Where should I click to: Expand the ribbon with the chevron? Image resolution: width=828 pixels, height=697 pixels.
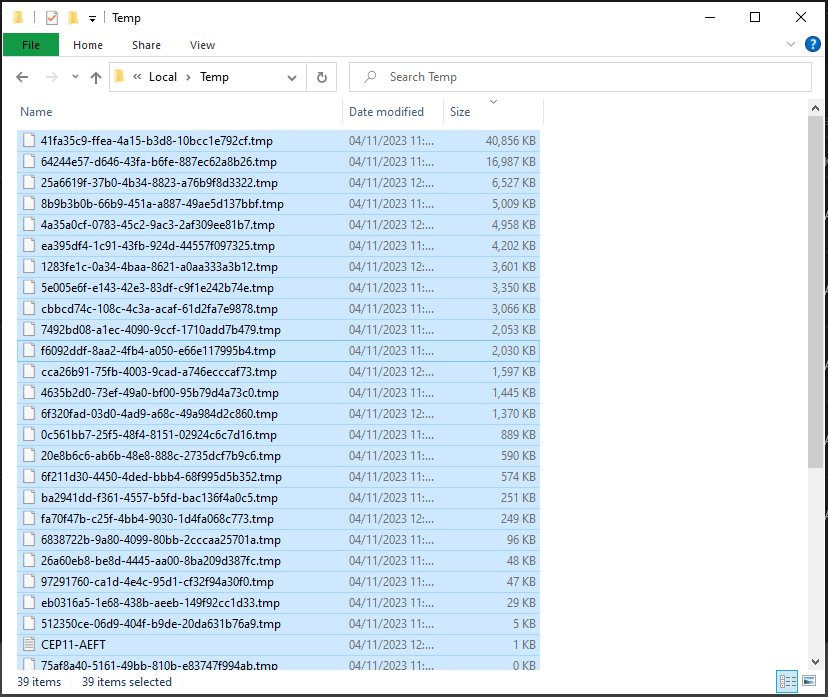tap(791, 44)
